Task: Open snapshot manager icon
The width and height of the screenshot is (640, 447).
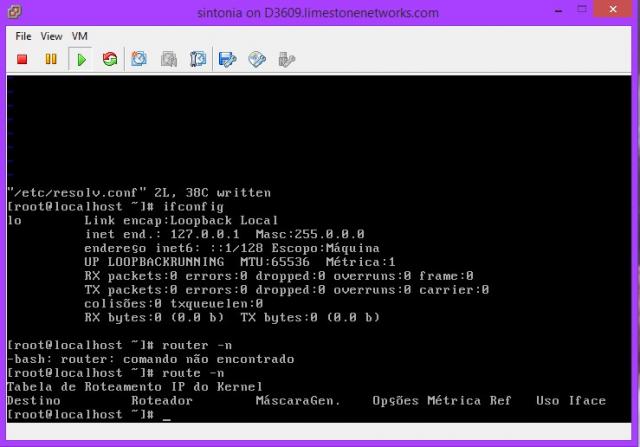Action: coord(198,60)
